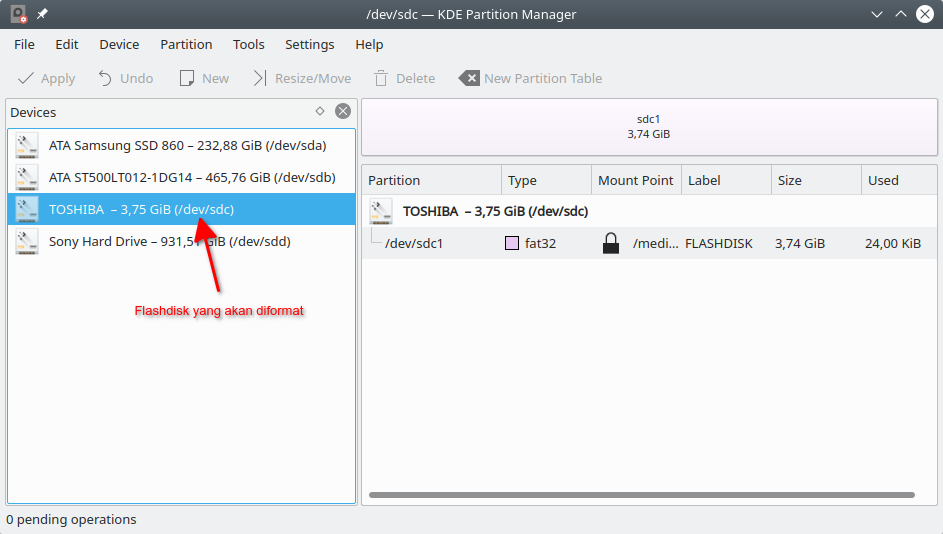Screen dimensions: 943x534
Task: Open the Partition menu
Action: [x=186, y=44]
